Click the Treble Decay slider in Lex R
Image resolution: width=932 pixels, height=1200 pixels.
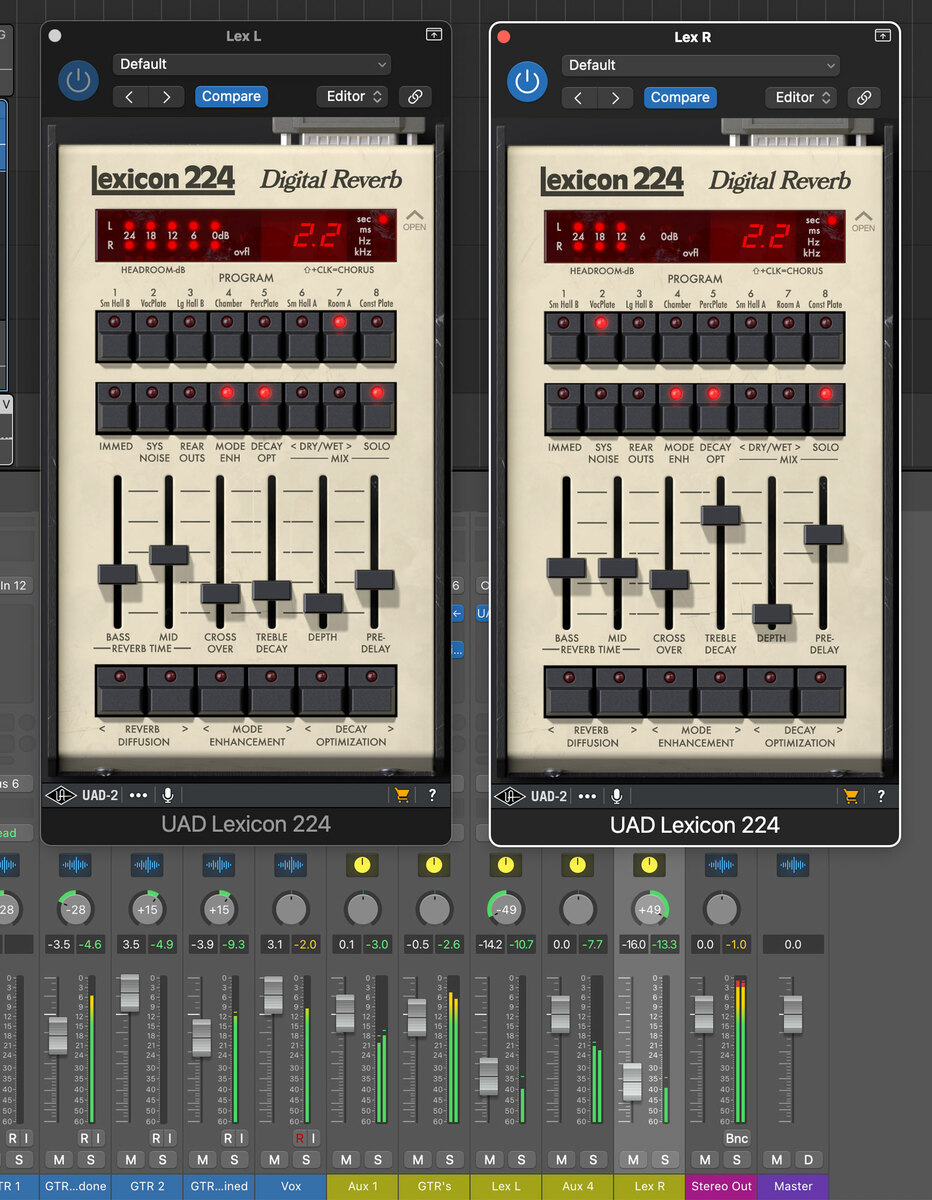click(720, 515)
